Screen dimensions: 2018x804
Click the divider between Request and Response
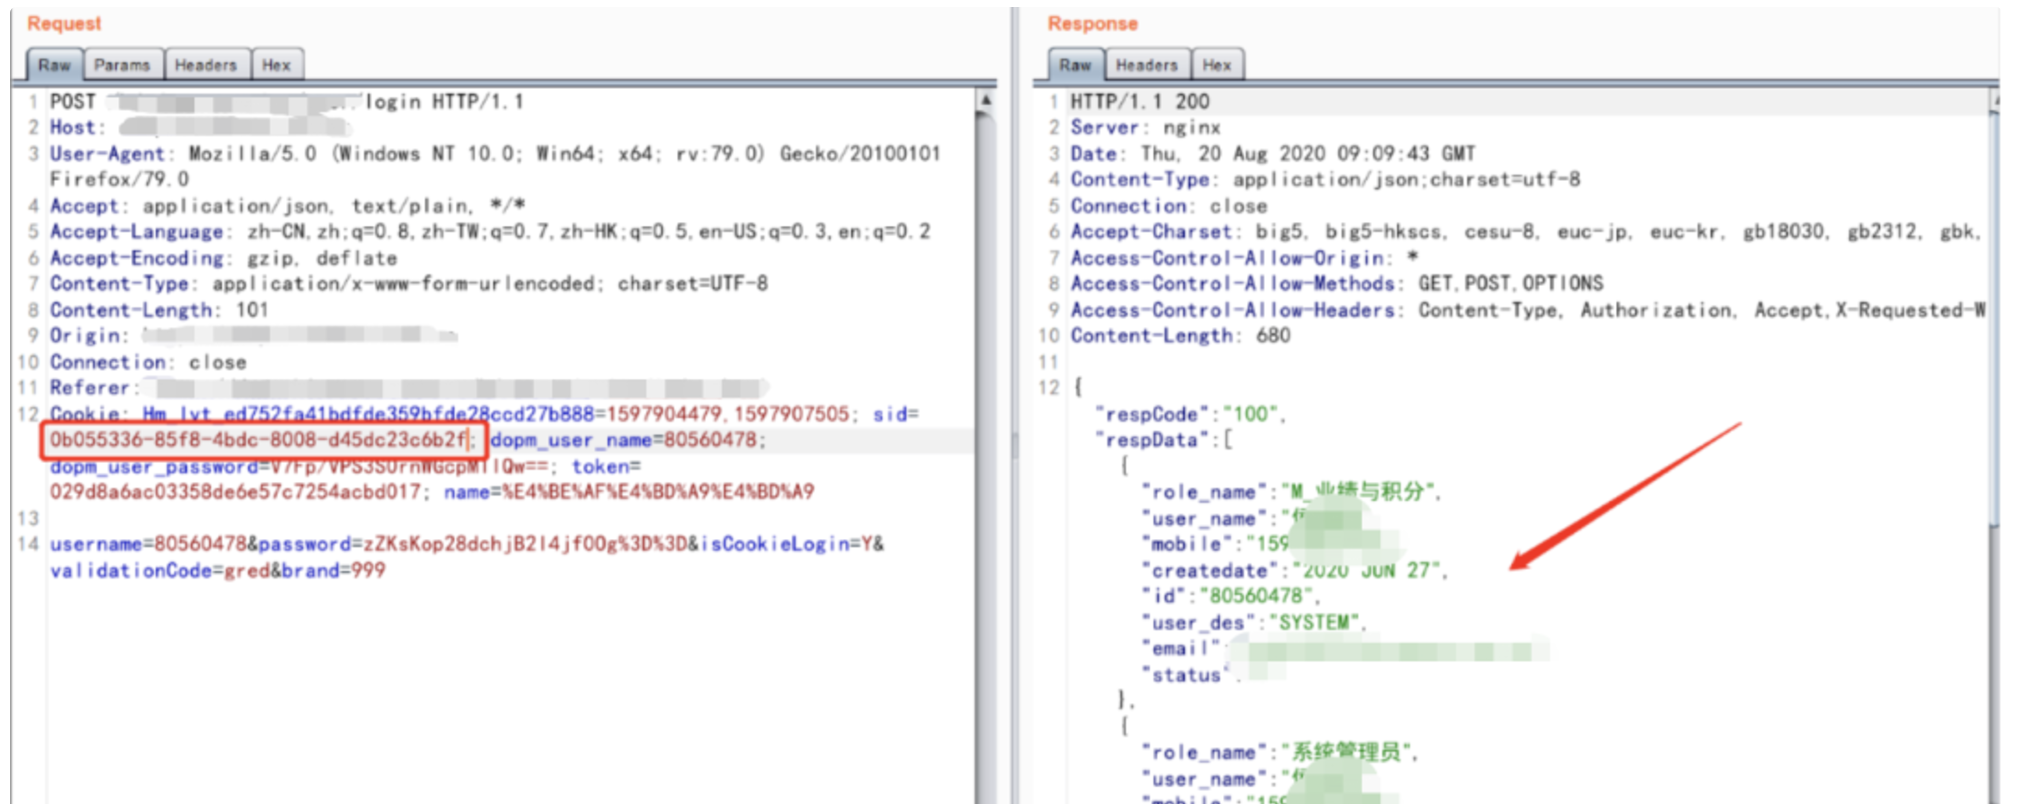pyautogui.click(x=1014, y=440)
